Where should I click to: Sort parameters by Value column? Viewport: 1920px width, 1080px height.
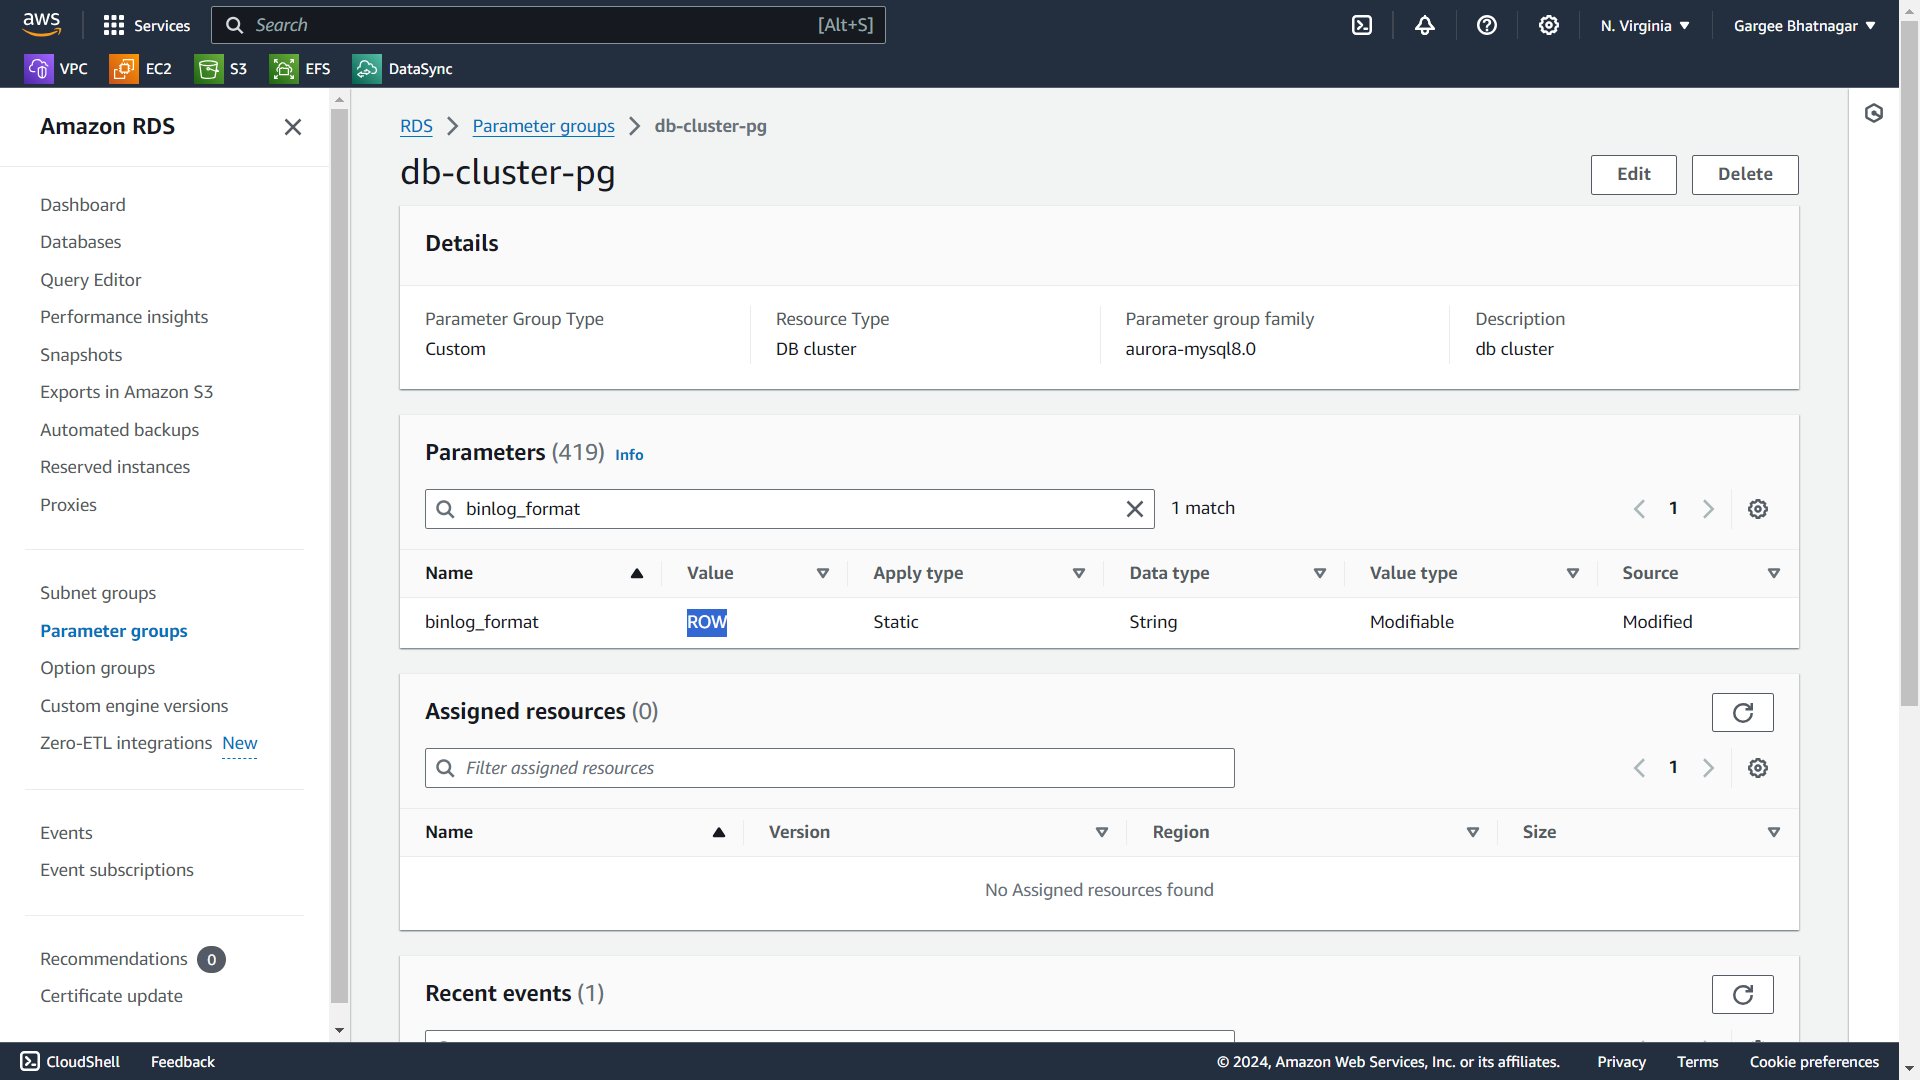[822, 573]
